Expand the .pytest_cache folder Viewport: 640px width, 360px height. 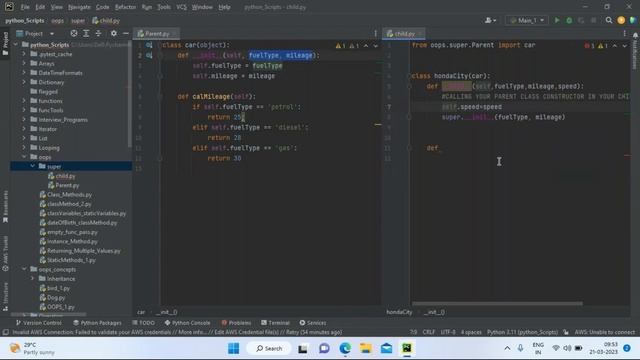pos(24,54)
